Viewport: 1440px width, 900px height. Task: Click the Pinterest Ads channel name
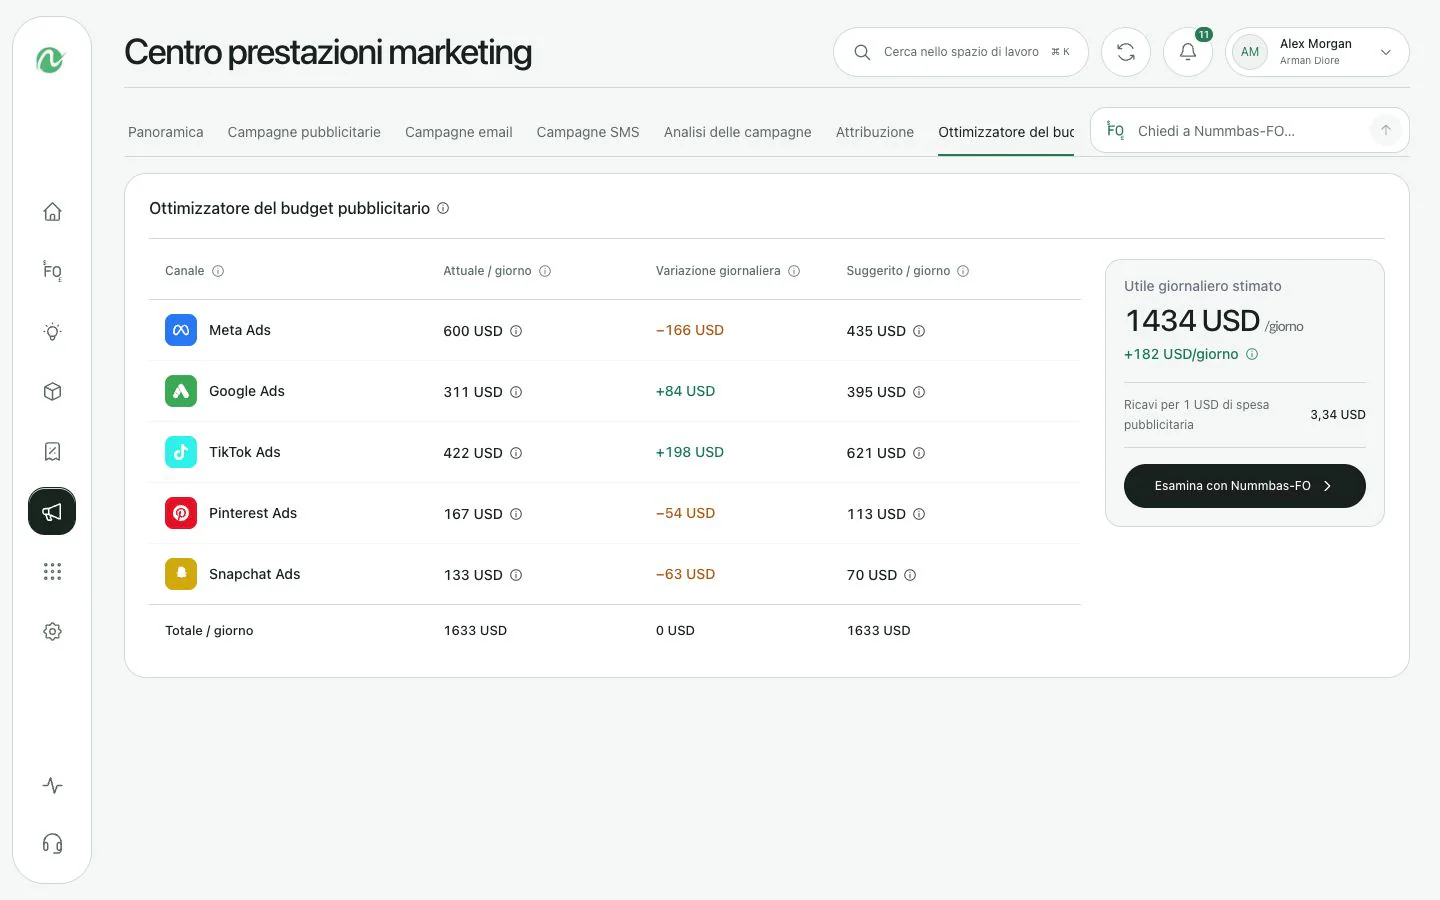pyautogui.click(x=253, y=513)
